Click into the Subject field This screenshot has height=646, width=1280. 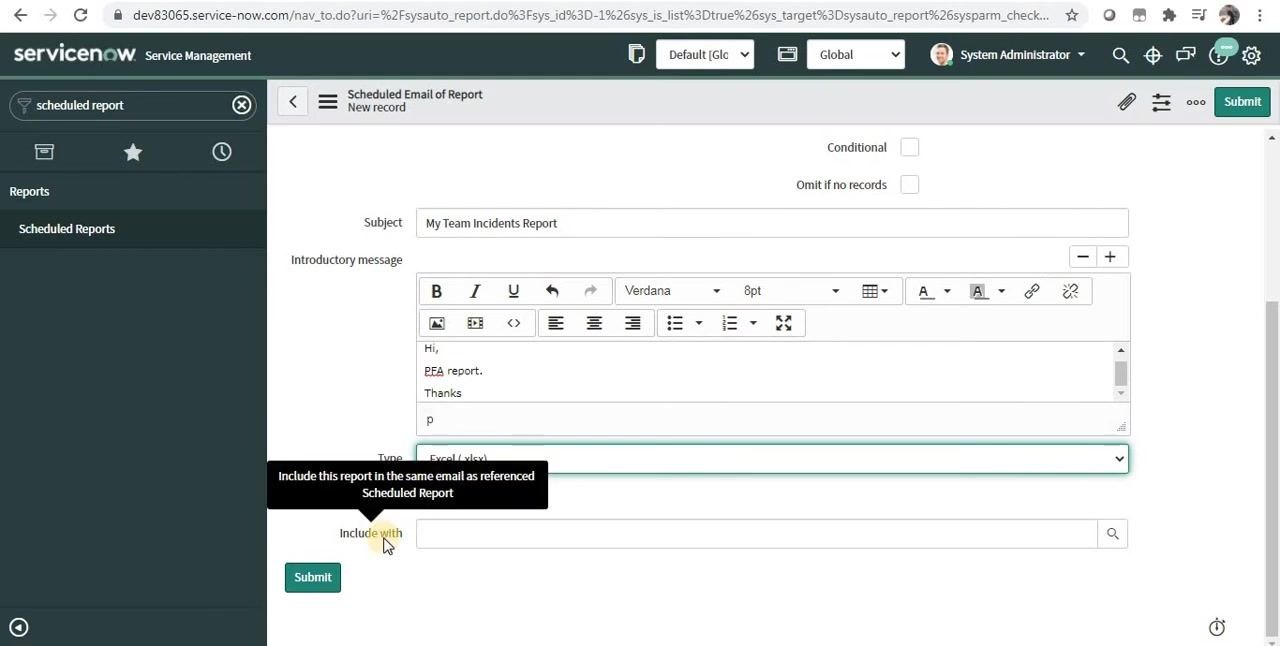(x=772, y=223)
